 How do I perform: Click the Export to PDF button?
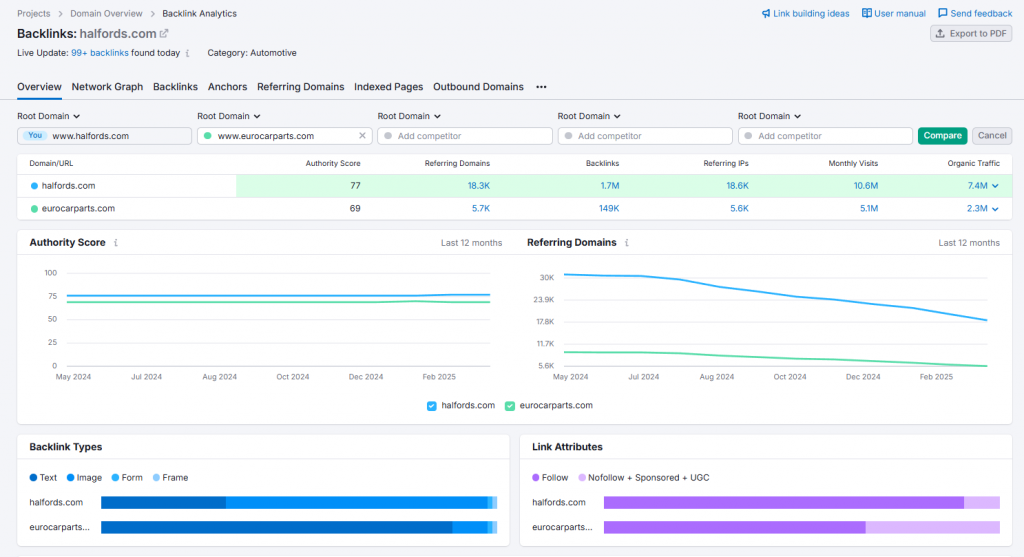click(971, 34)
